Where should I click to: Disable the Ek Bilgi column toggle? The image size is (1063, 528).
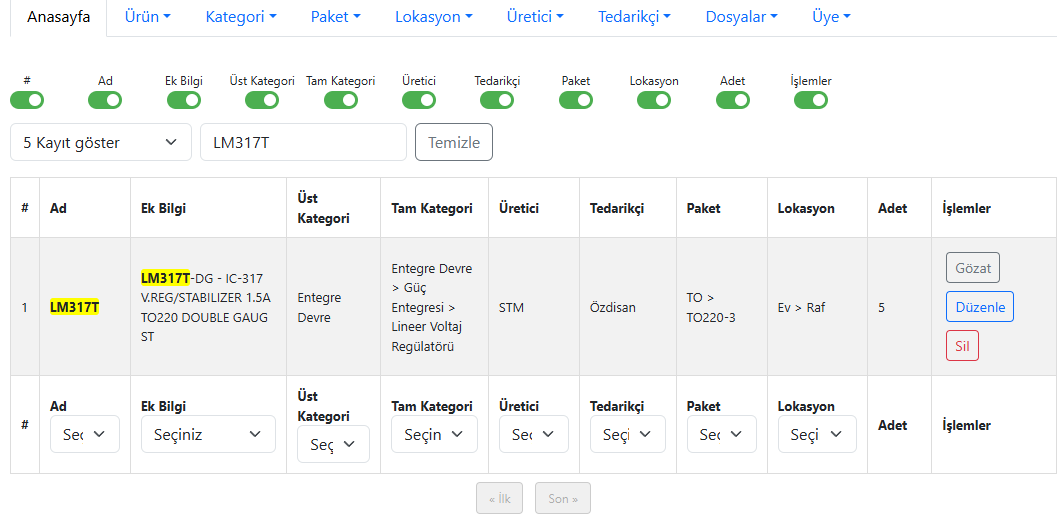[184, 100]
